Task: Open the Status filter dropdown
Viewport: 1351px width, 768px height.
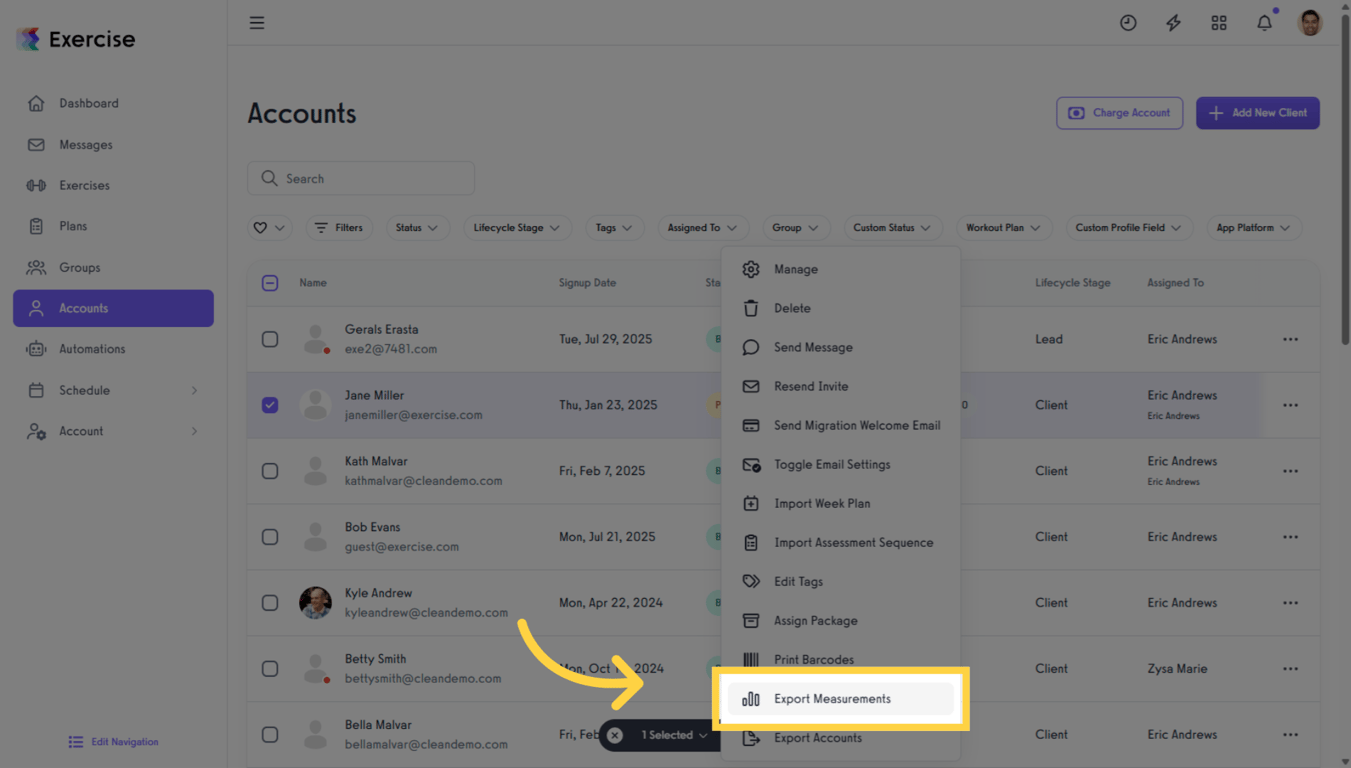Action: click(x=417, y=227)
